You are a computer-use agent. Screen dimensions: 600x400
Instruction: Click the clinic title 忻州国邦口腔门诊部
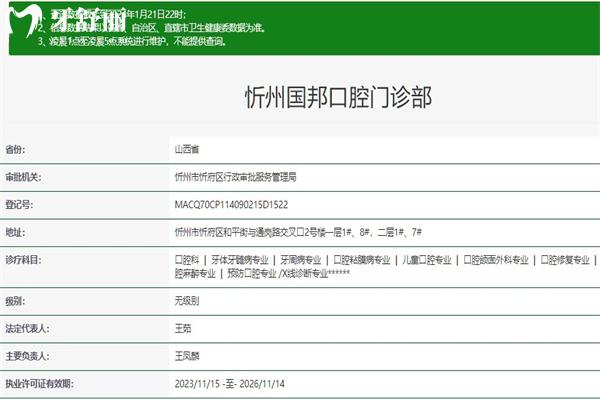[338, 97]
